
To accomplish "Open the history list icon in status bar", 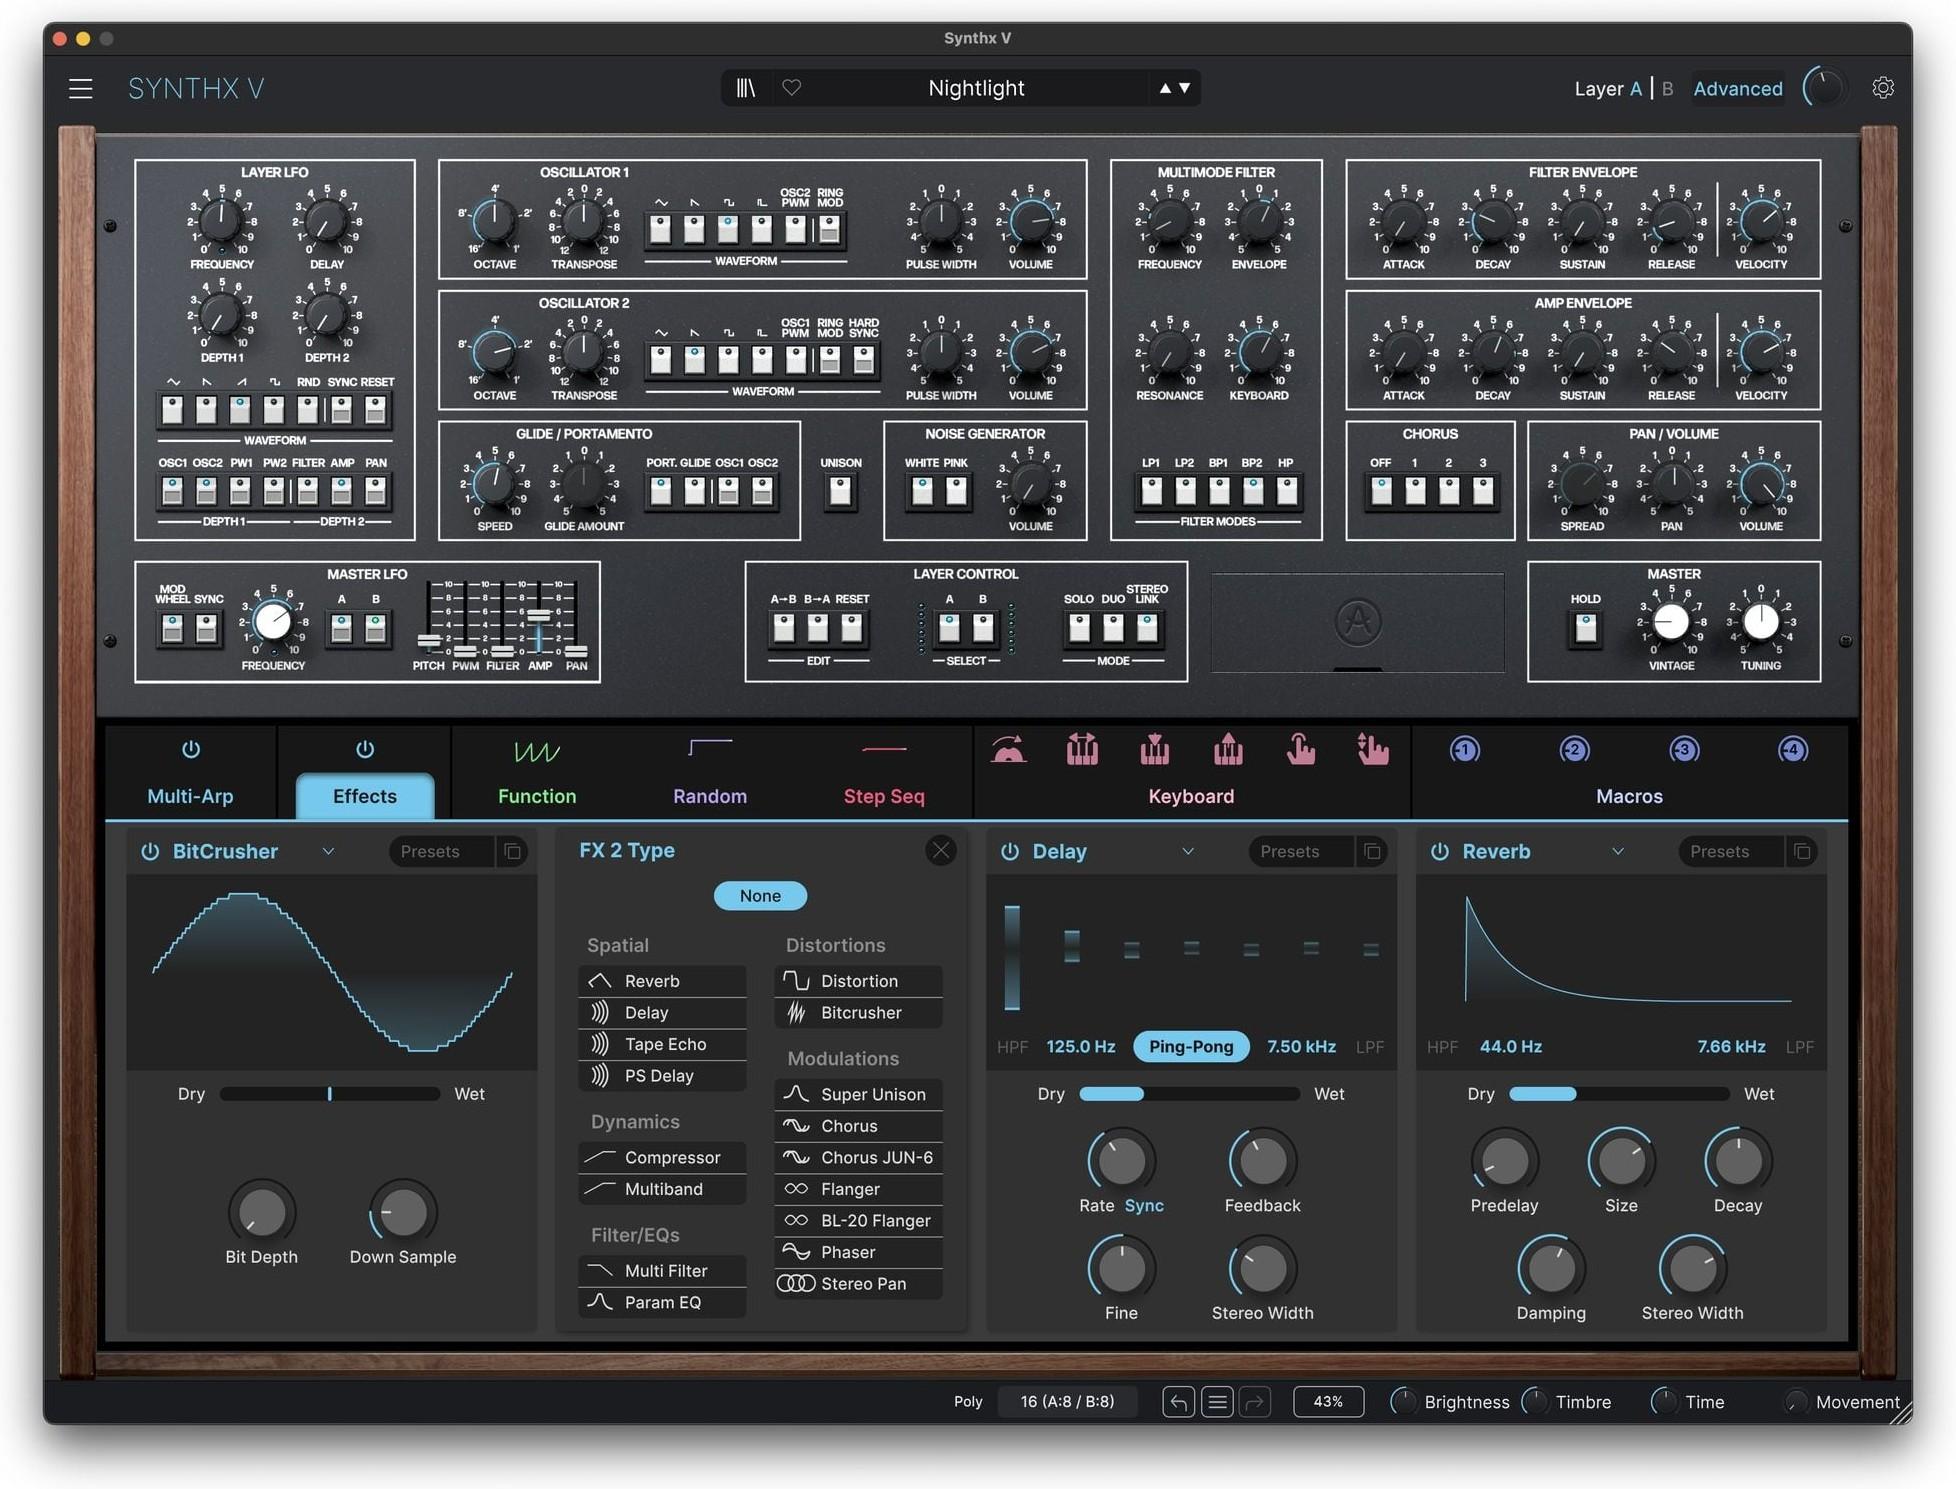I will pos(1217,1402).
